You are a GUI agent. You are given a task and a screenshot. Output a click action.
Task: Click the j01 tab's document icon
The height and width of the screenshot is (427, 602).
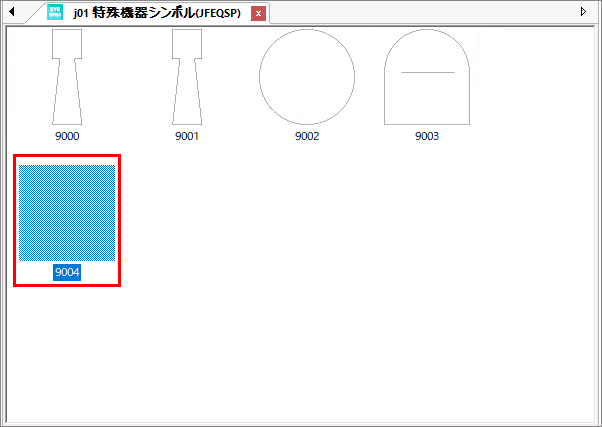(55, 13)
